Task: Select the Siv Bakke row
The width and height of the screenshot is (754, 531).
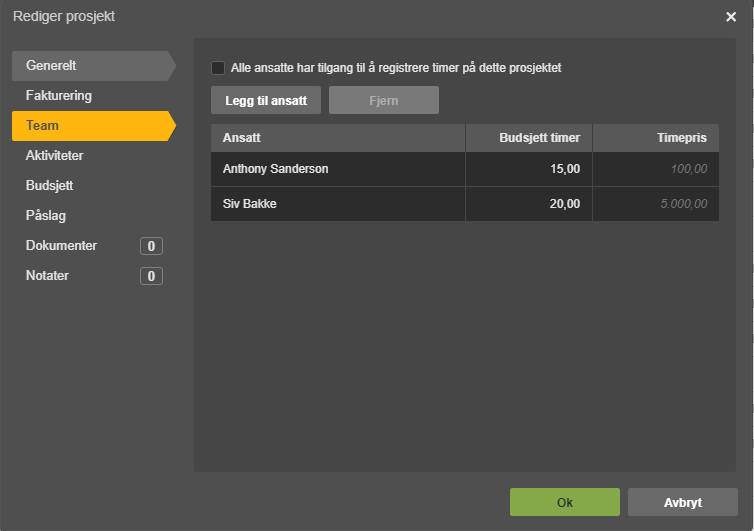Action: (x=465, y=204)
